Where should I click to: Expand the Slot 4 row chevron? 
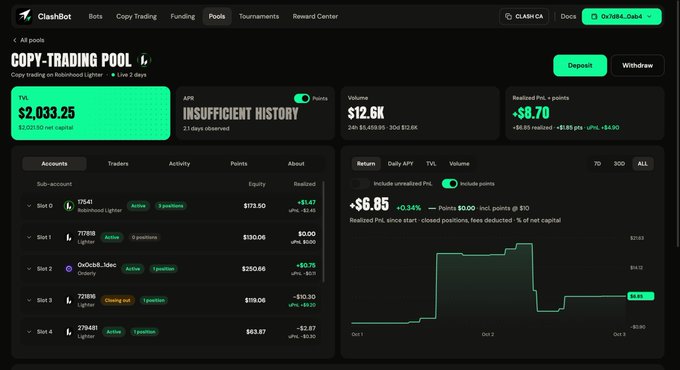(x=29, y=332)
